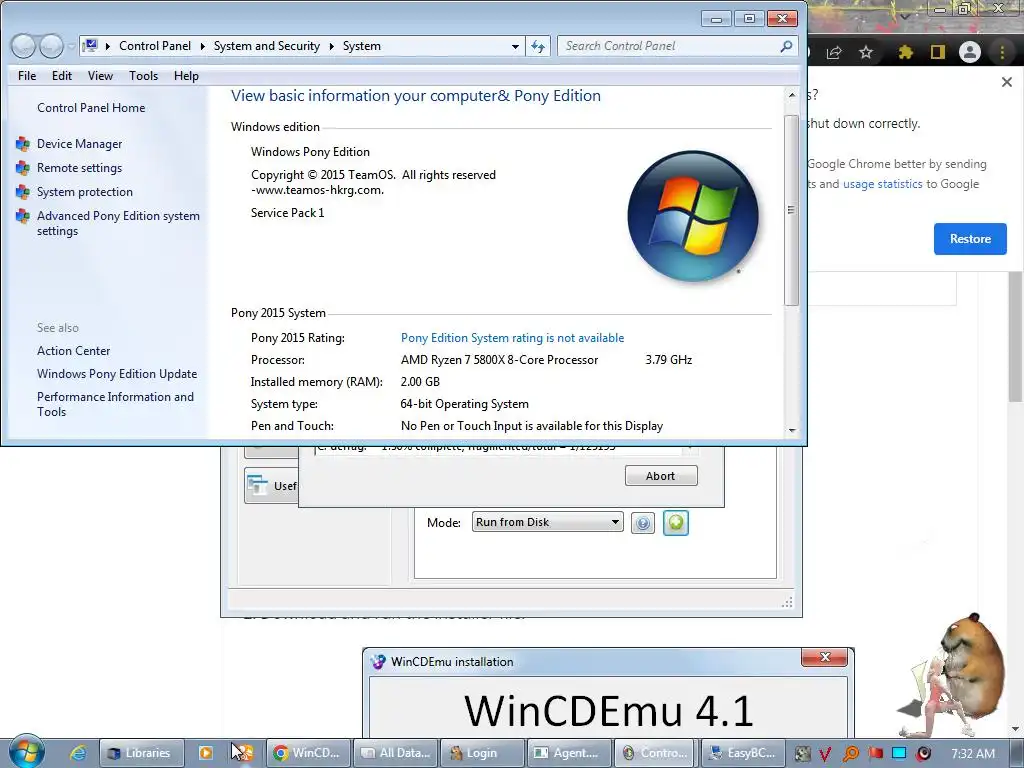Click System window scrollbar down arrow
1024x768 pixels.
tap(792, 430)
